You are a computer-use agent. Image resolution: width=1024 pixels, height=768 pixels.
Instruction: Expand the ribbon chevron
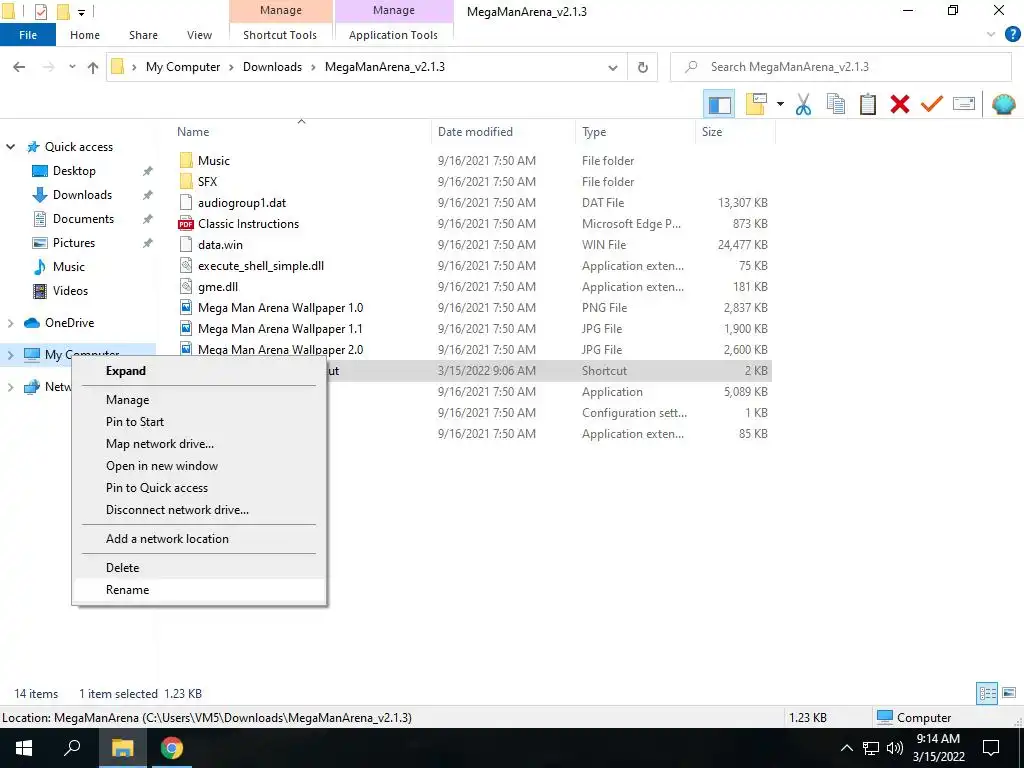991,35
